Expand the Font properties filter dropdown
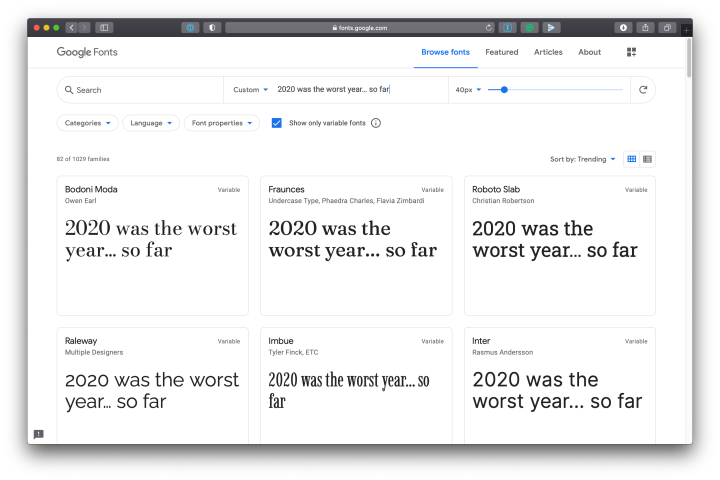 222,123
